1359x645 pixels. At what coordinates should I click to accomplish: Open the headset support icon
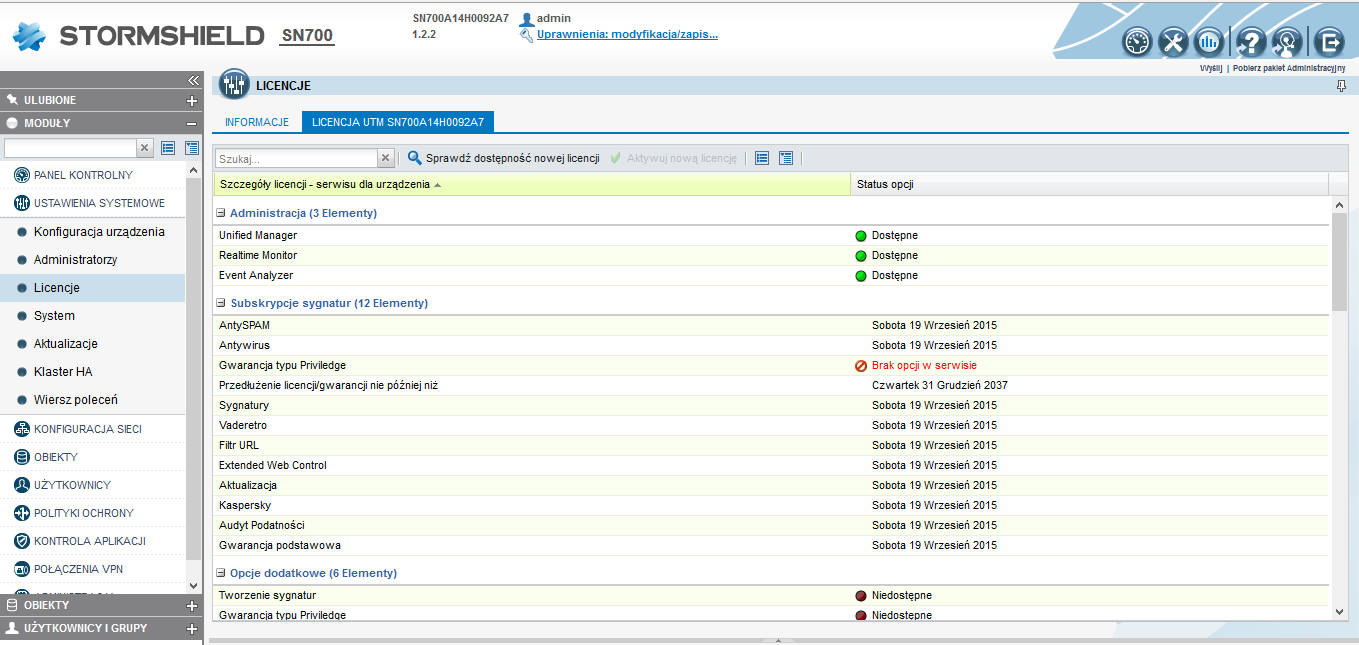point(1286,42)
